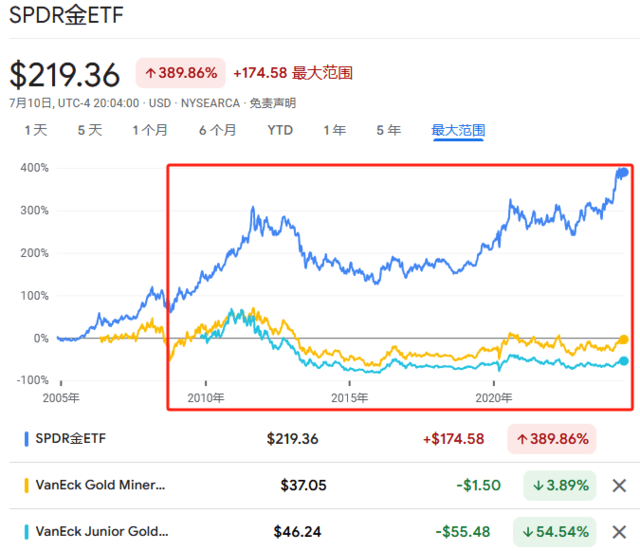Switch to the 1个月 range tab
The width and height of the screenshot is (640, 551).
pos(150,130)
